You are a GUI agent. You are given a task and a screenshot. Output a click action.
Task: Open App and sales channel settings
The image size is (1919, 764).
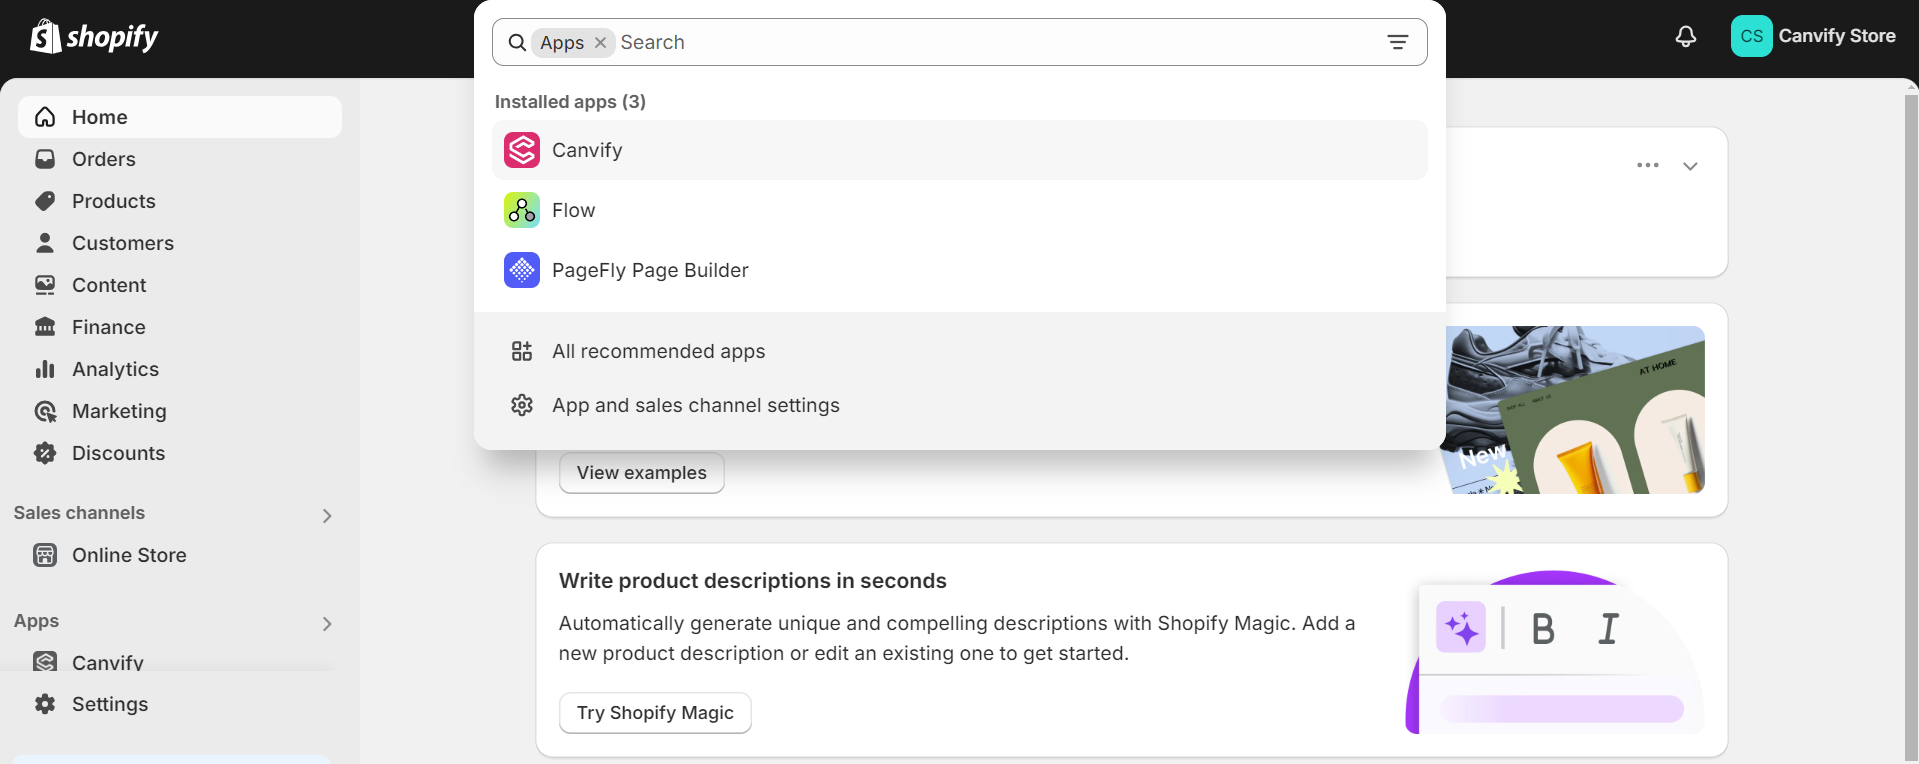pos(959,405)
